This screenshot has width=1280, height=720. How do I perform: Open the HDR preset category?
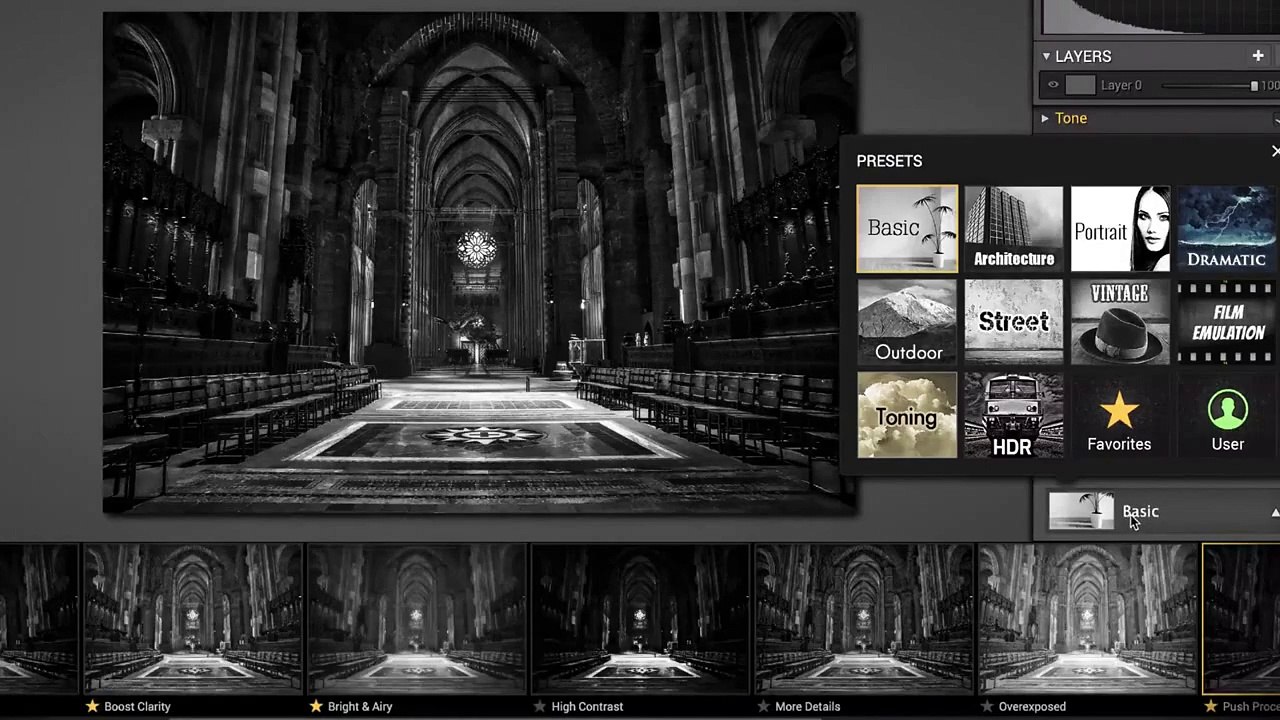(x=1013, y=415)
